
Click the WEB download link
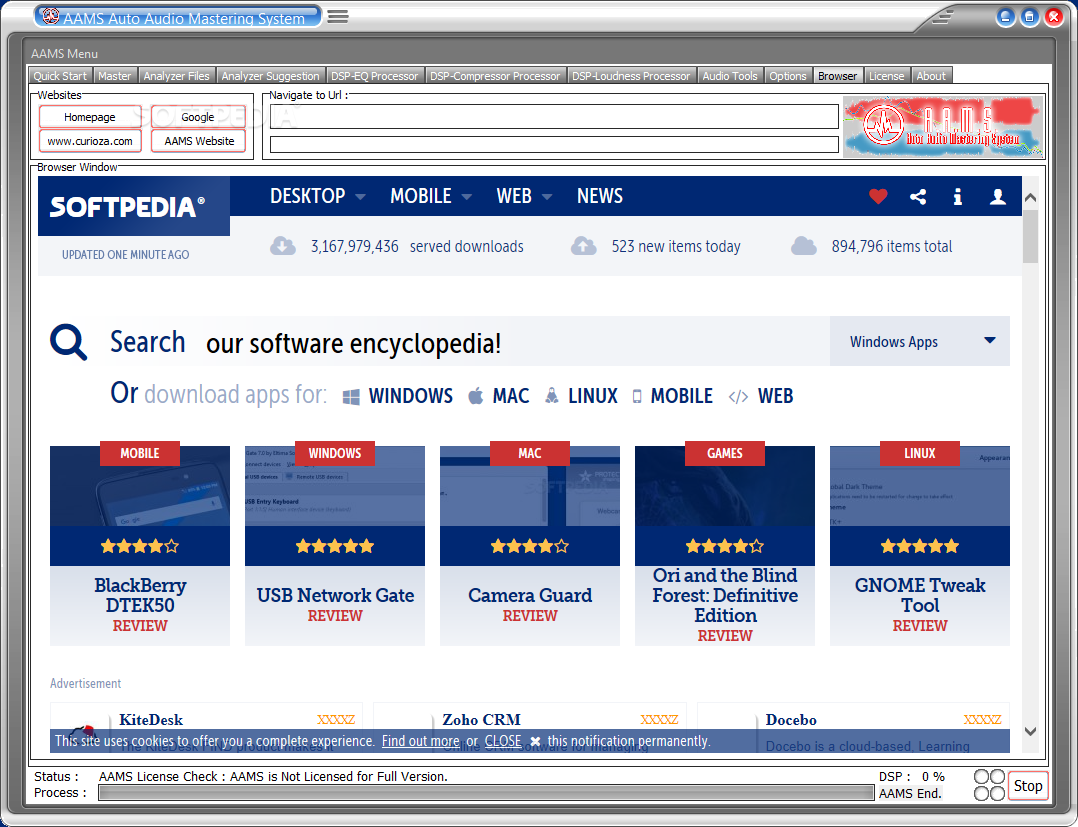coord(776,396)
